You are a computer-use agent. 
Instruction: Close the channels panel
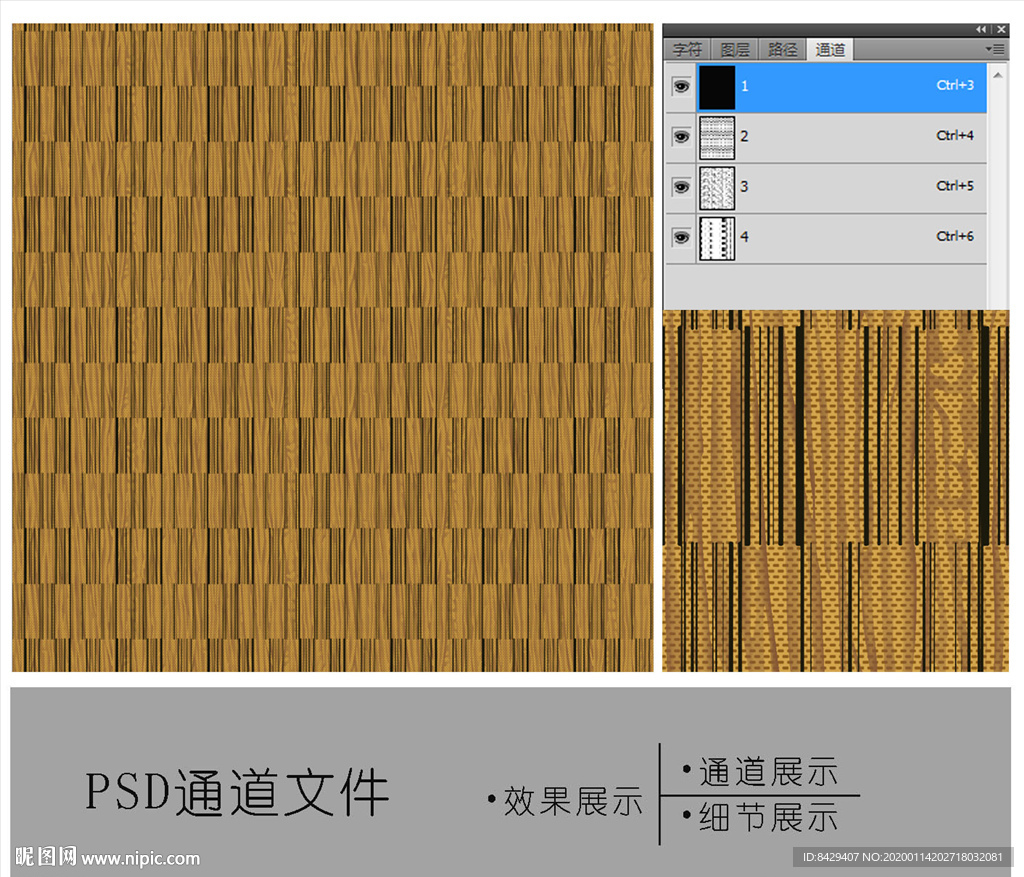[1001, 29]
